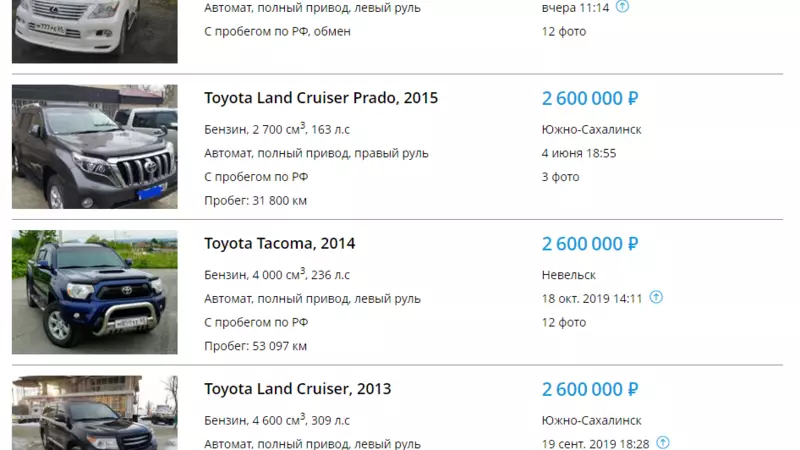Click the 2 600 000 ₽ price of Land Cruiser 2013
The image size is (800, 450).
pos(590,388)
